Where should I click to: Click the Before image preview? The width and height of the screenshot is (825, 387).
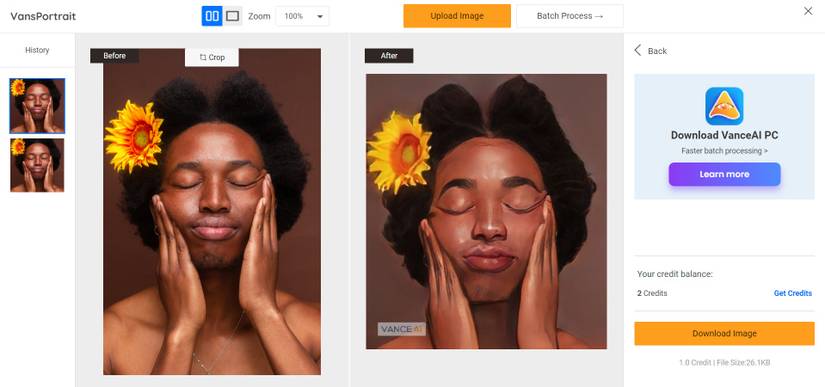pos(212,211)
